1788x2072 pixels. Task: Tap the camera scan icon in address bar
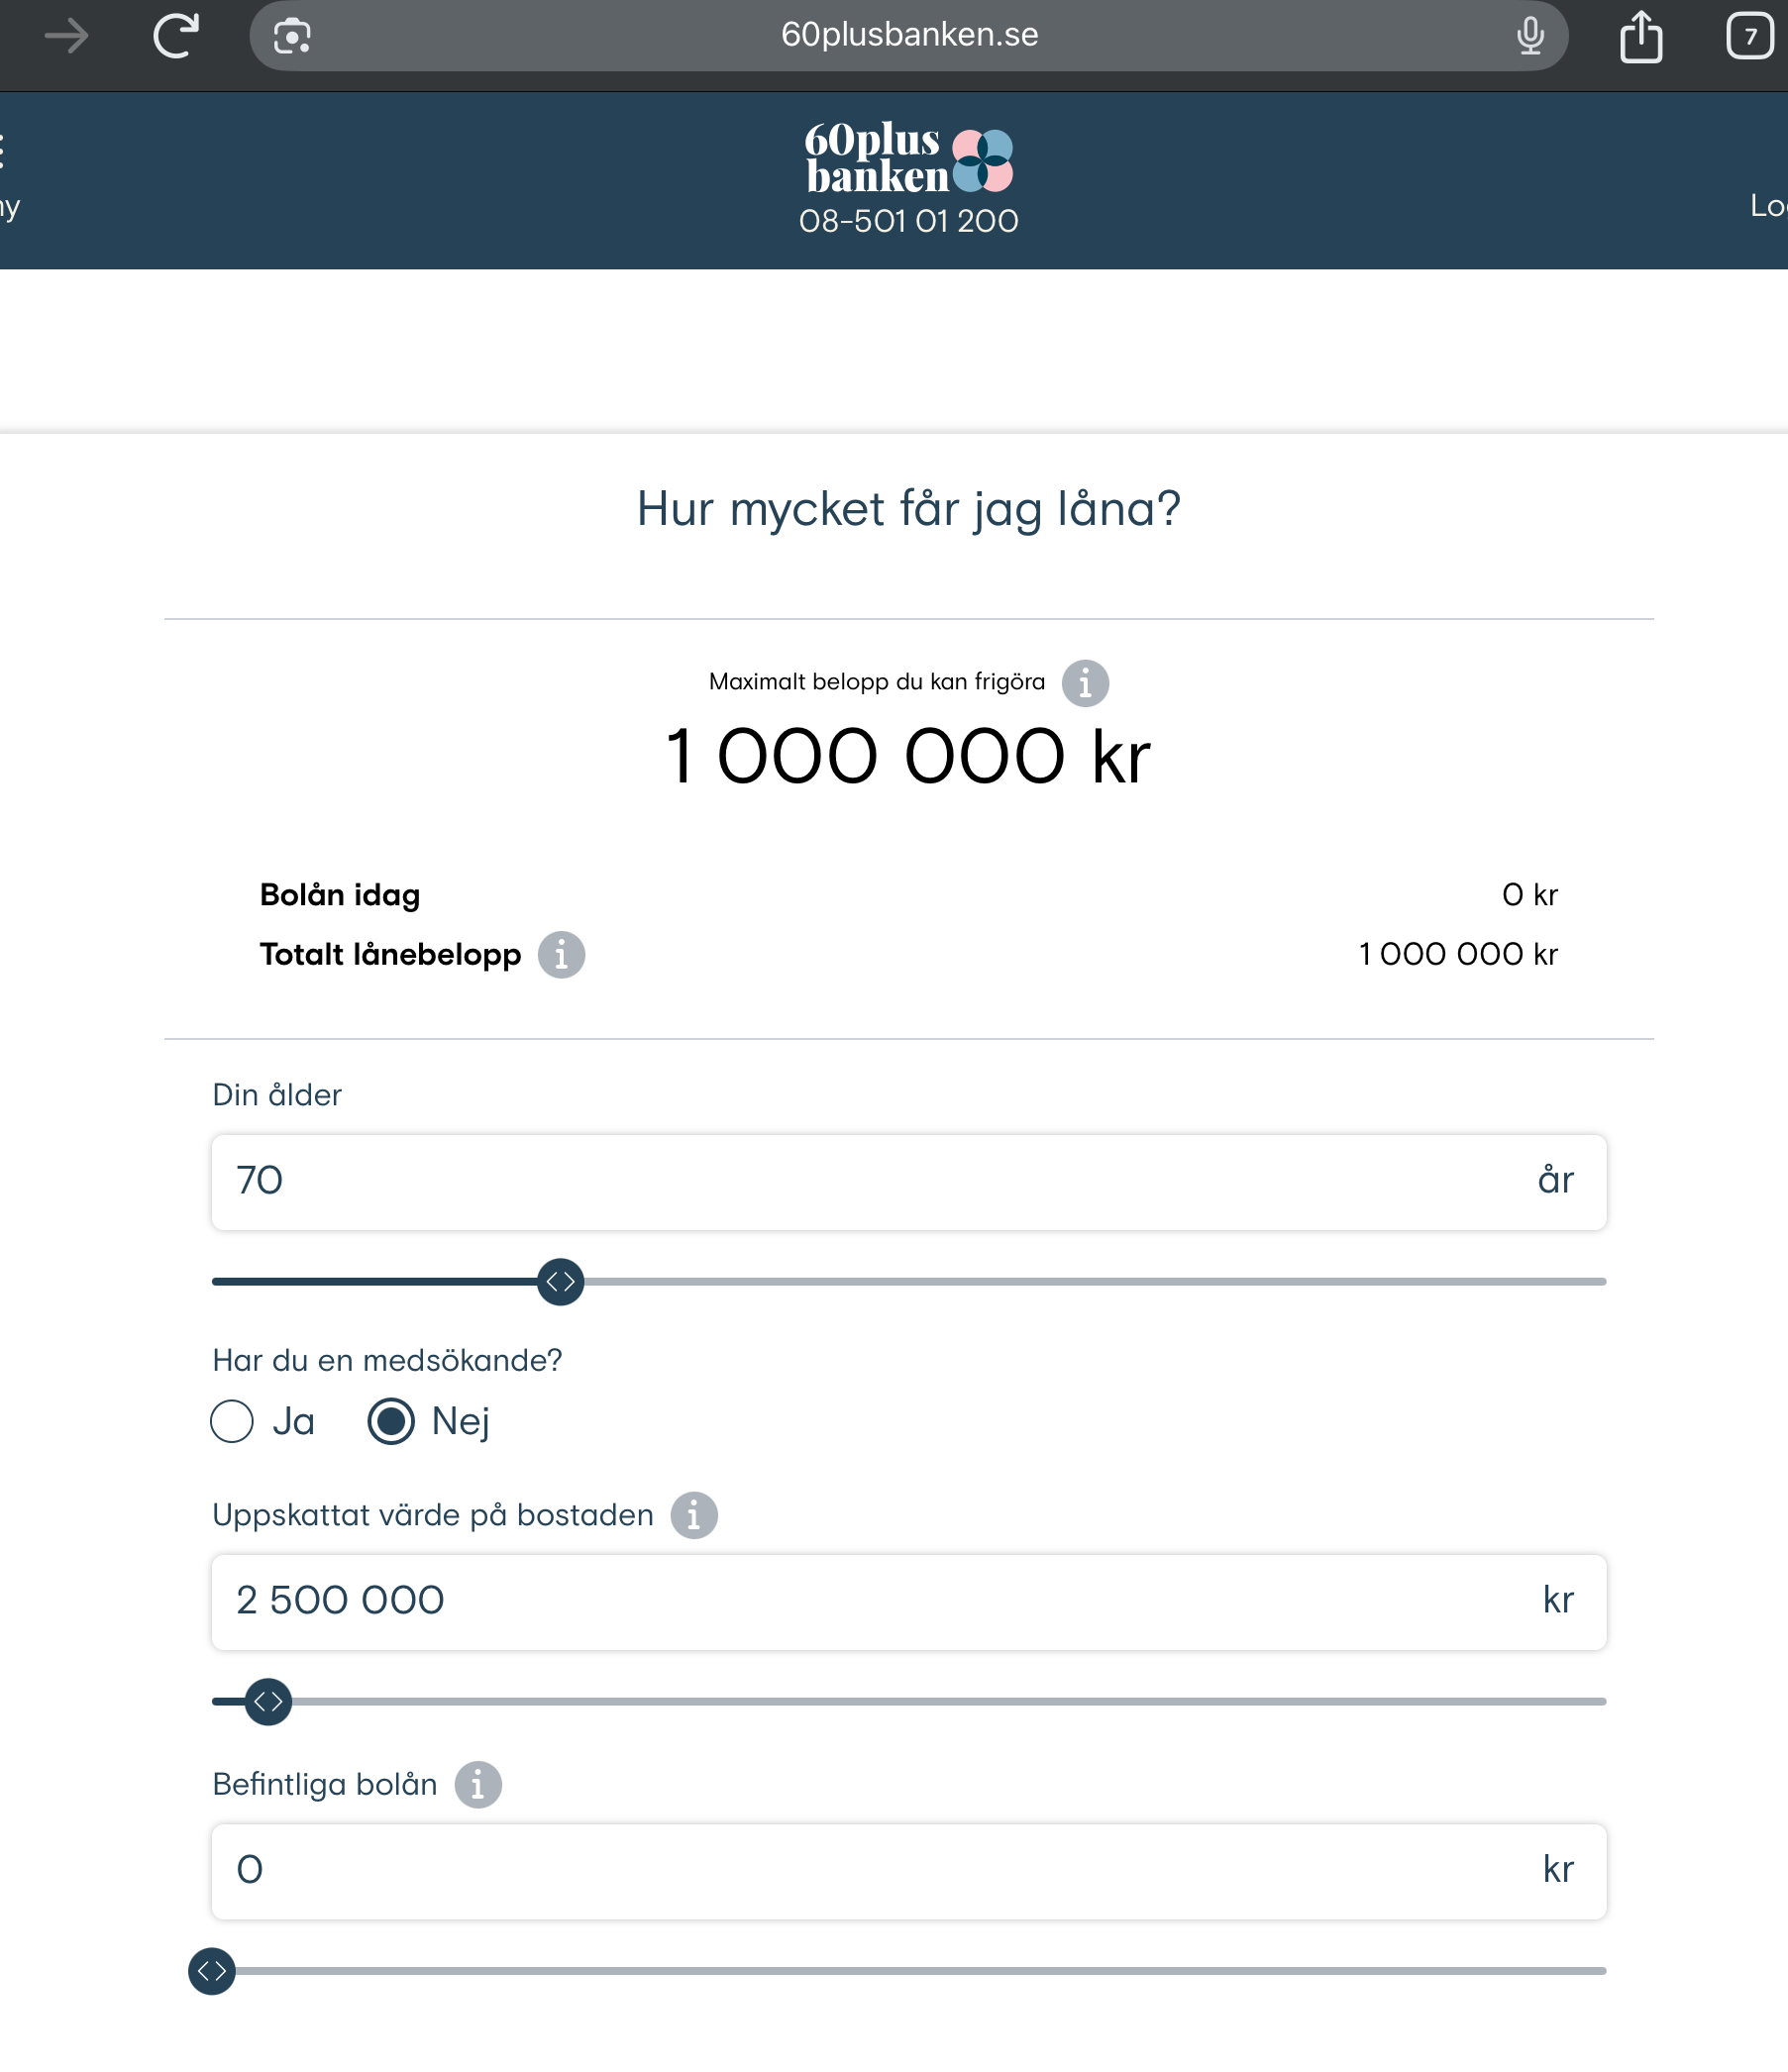click(x=292, y=37)
